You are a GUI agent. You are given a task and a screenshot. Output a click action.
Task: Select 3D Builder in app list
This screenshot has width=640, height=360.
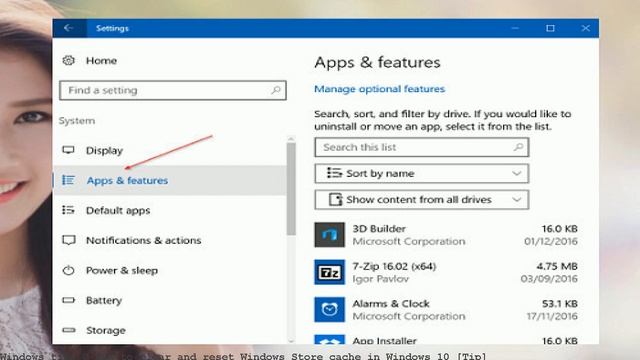tap(446, 235)
